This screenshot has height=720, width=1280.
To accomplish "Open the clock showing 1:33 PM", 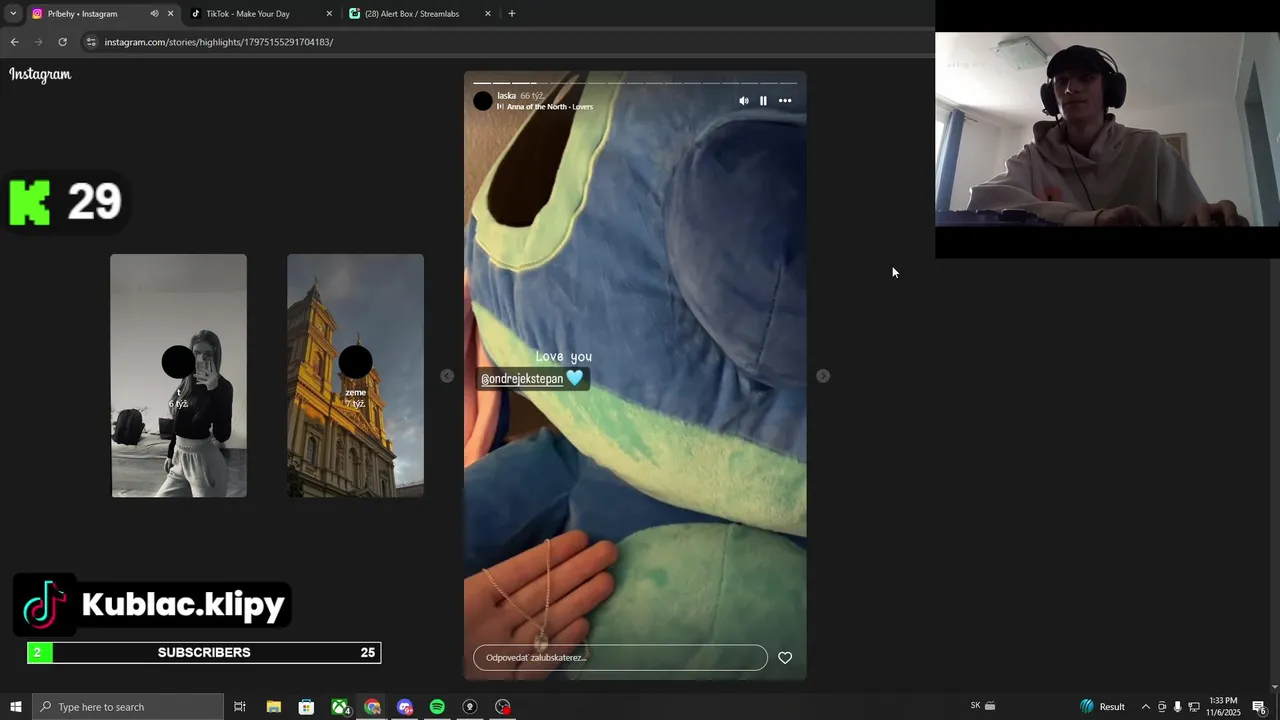I will click(x=1223, y=707).
